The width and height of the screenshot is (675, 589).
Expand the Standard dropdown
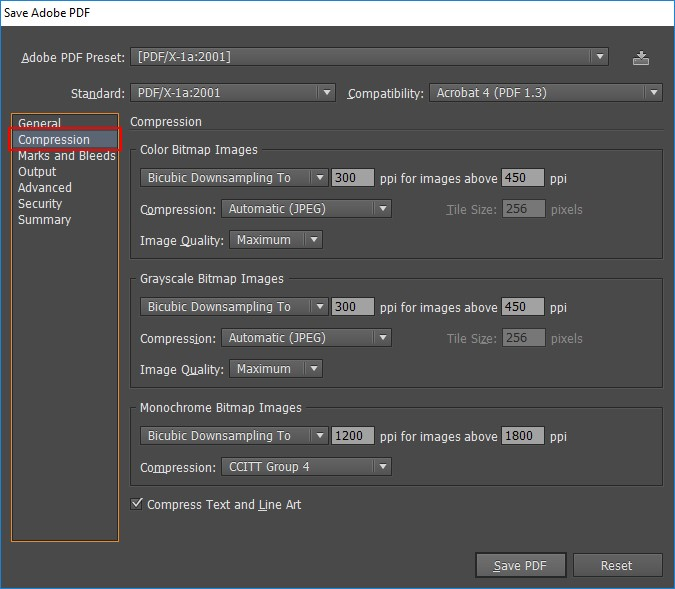point(232,93)
